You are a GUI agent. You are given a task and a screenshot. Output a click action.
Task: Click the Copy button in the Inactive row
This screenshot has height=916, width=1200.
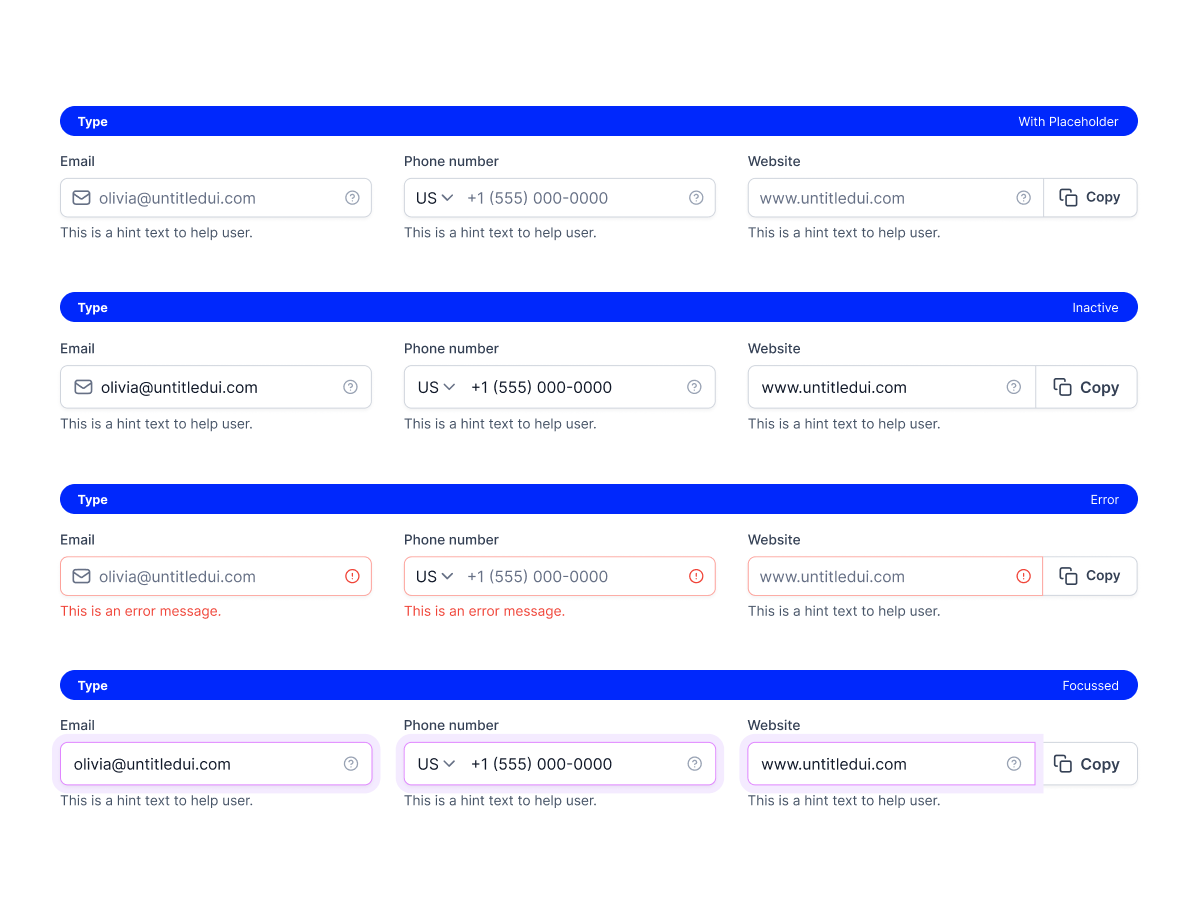[x=1086, y=387]
